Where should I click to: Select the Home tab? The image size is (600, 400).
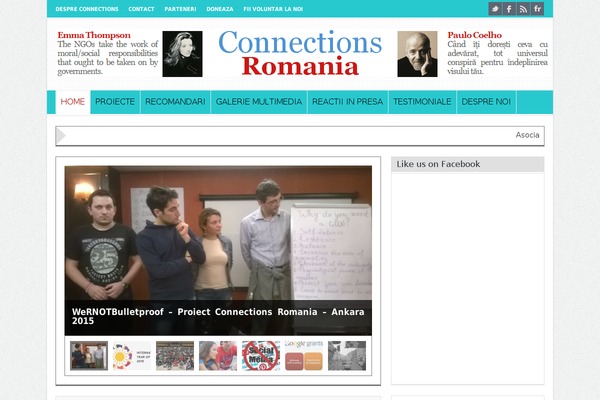click(x=73, y=102)
